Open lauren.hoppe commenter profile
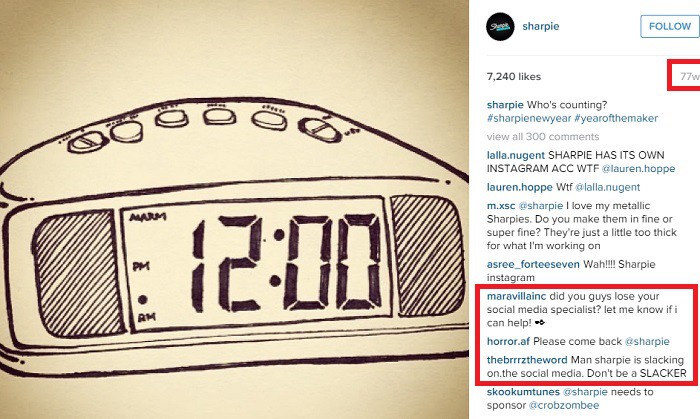This screenshot has height=419, width=700. (x=520, y=187)
